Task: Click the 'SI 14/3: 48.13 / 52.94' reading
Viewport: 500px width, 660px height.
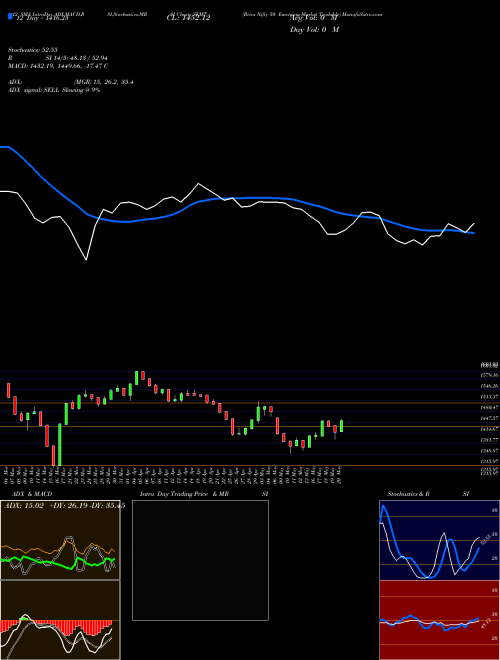Action: tap(77, 58)
